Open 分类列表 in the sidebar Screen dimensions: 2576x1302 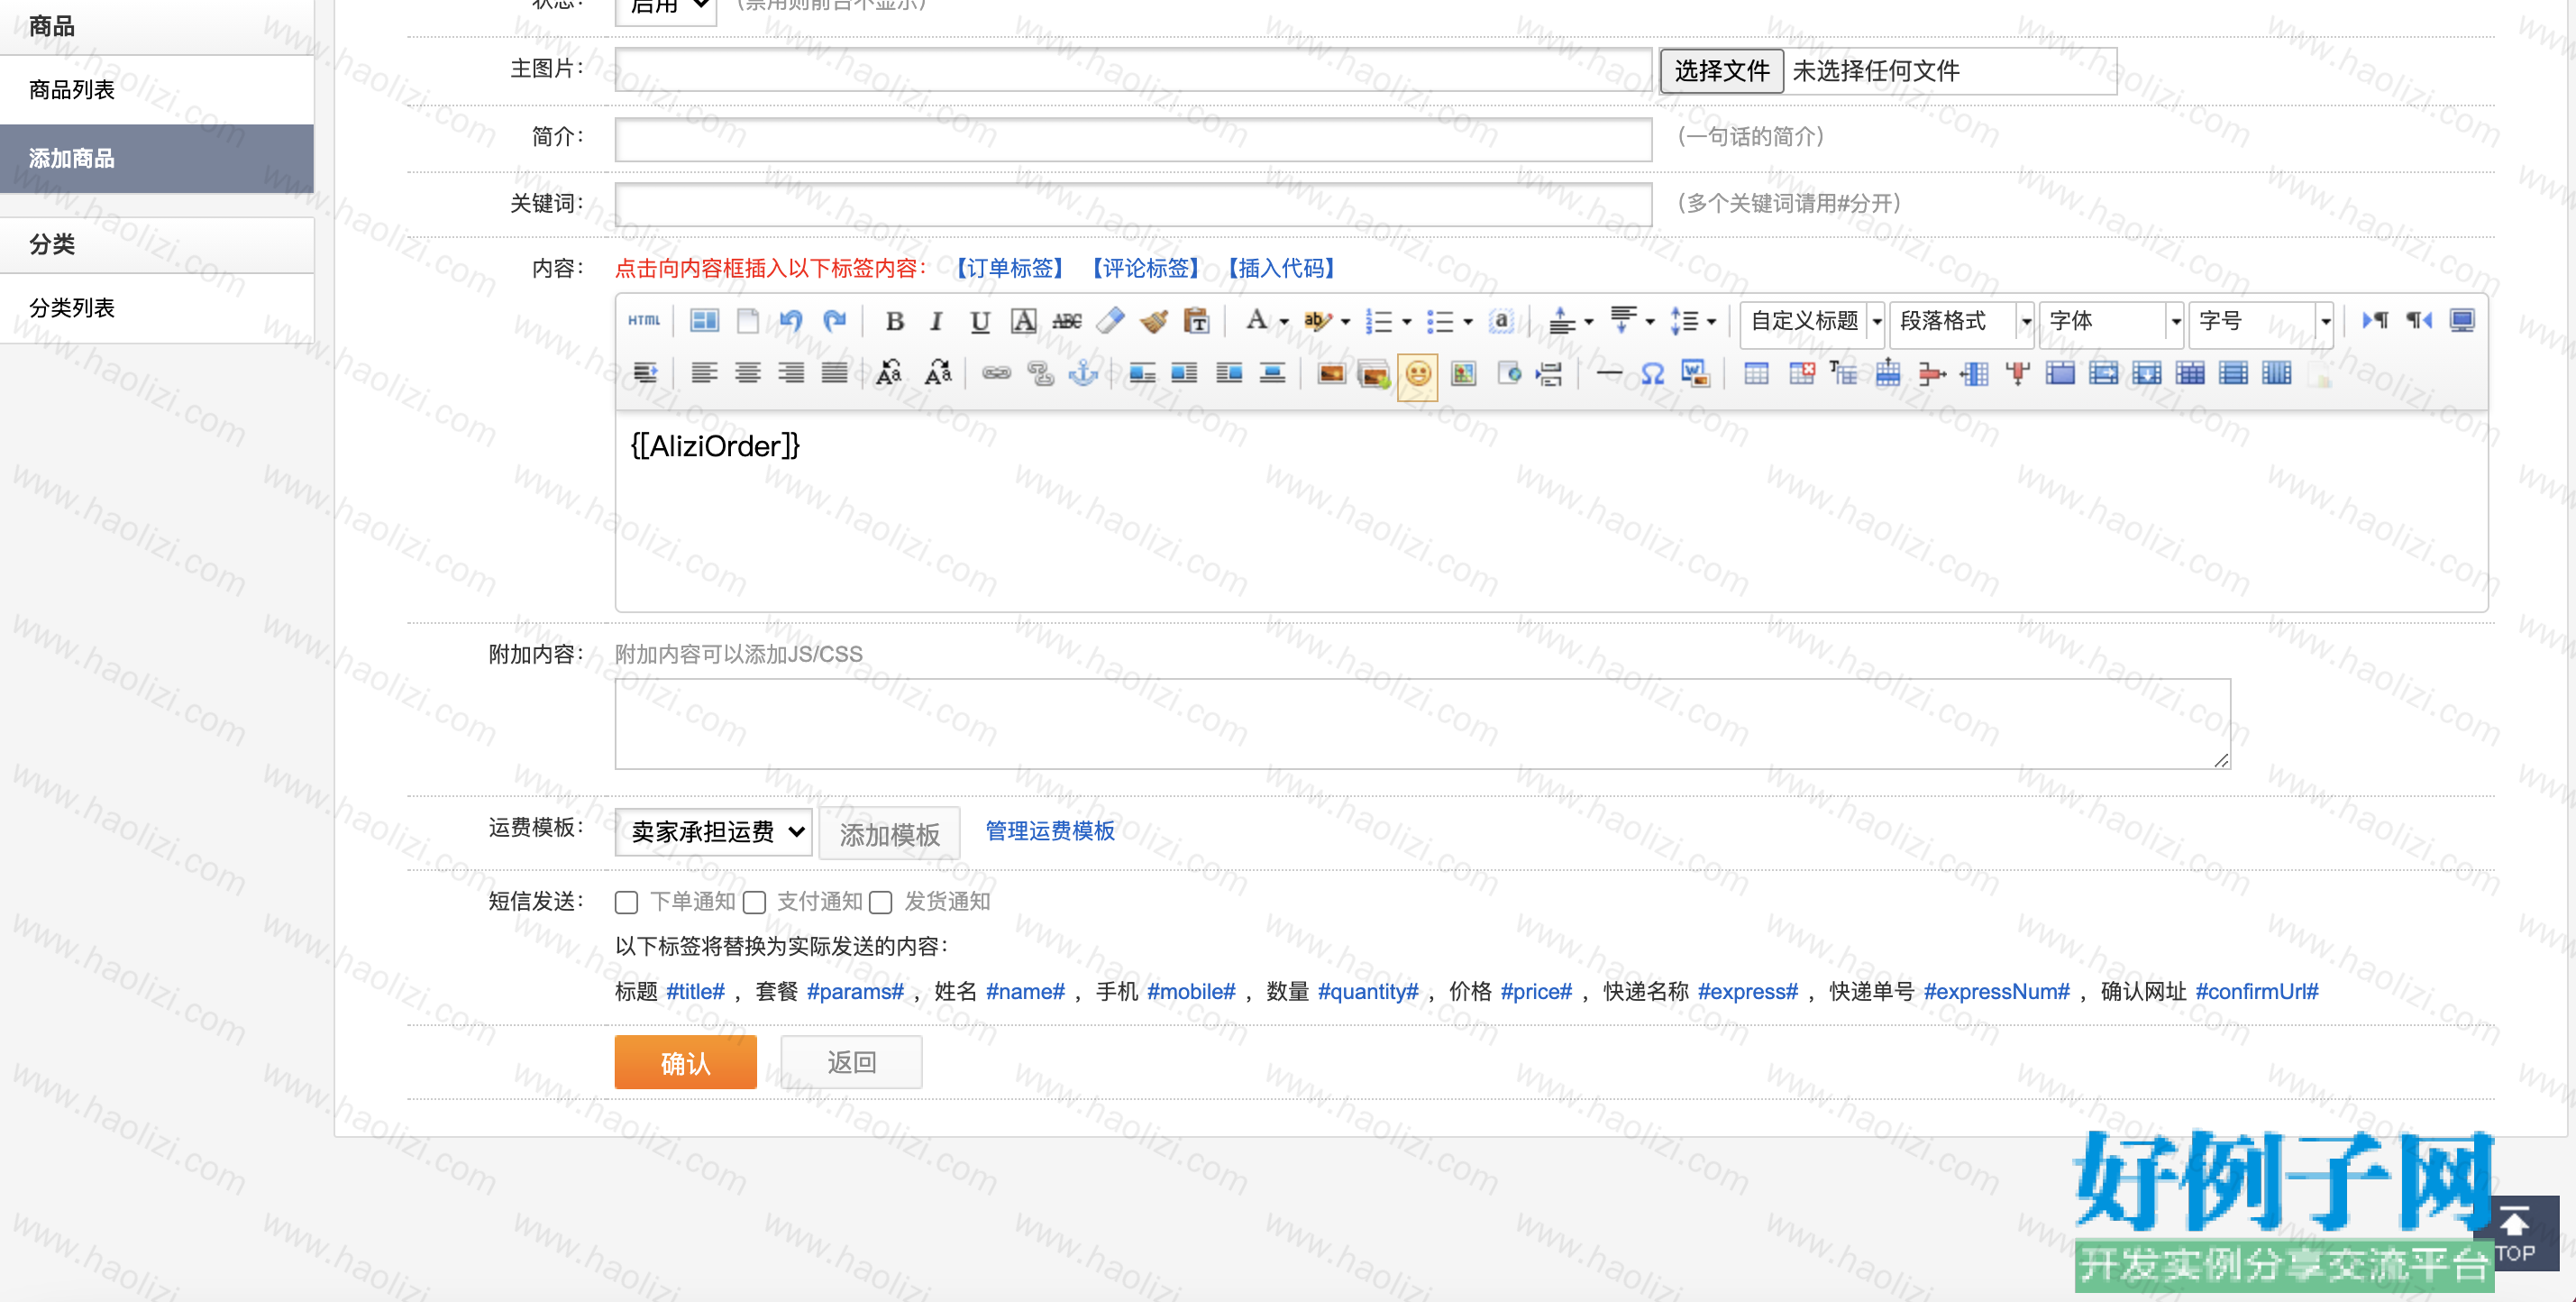(x=157, y=308)
